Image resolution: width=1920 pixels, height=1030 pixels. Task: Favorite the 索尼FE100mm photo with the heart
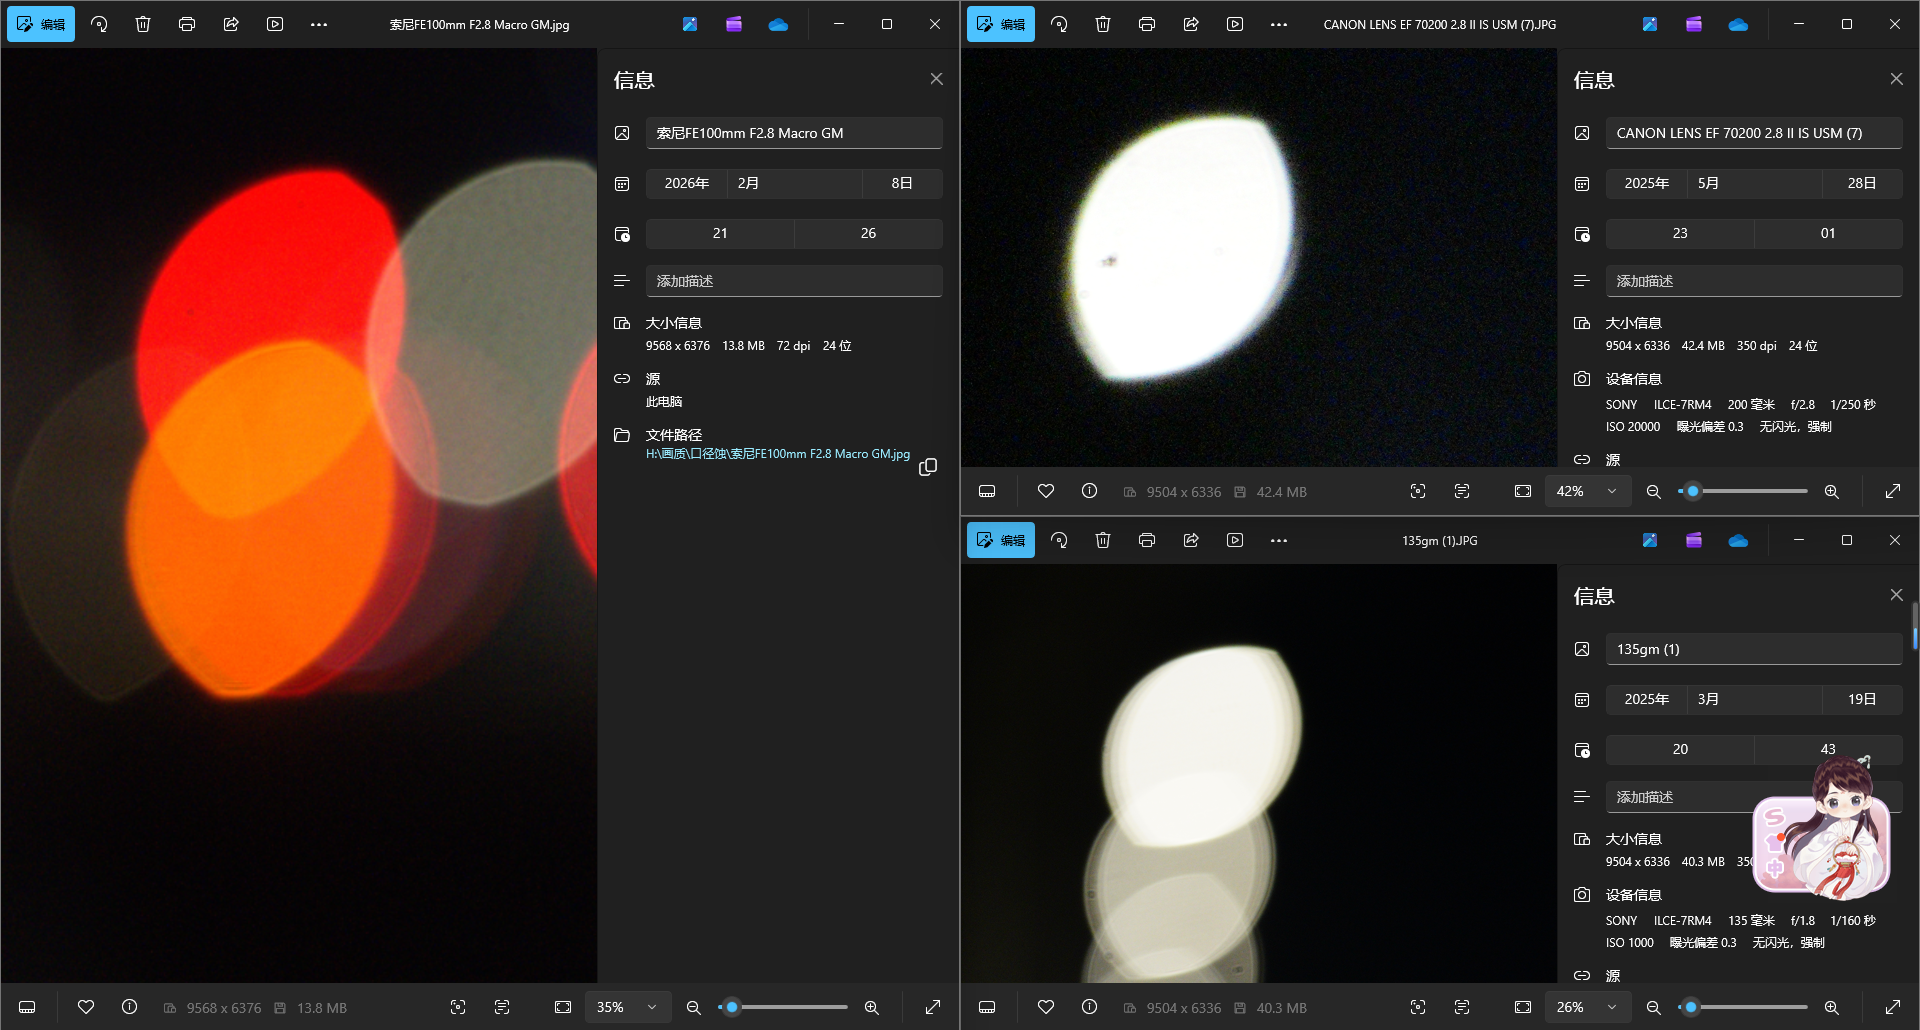(86, 1008)
